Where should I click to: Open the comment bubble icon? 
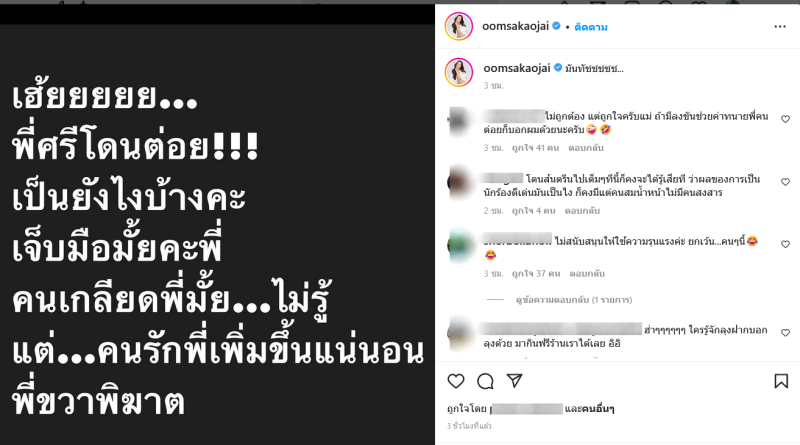[x=485, y=381]
